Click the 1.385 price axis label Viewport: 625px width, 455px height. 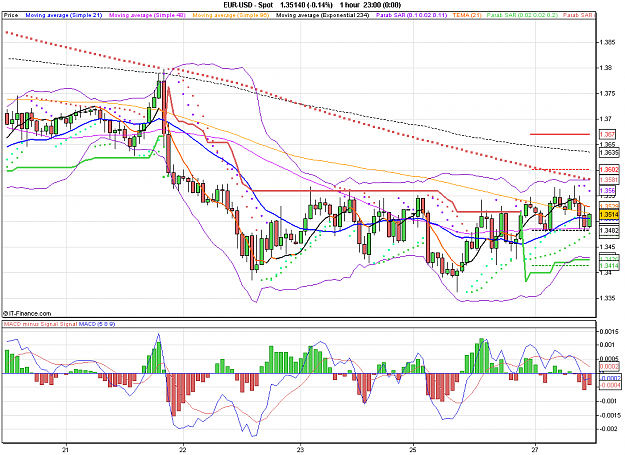pos(607,42)
